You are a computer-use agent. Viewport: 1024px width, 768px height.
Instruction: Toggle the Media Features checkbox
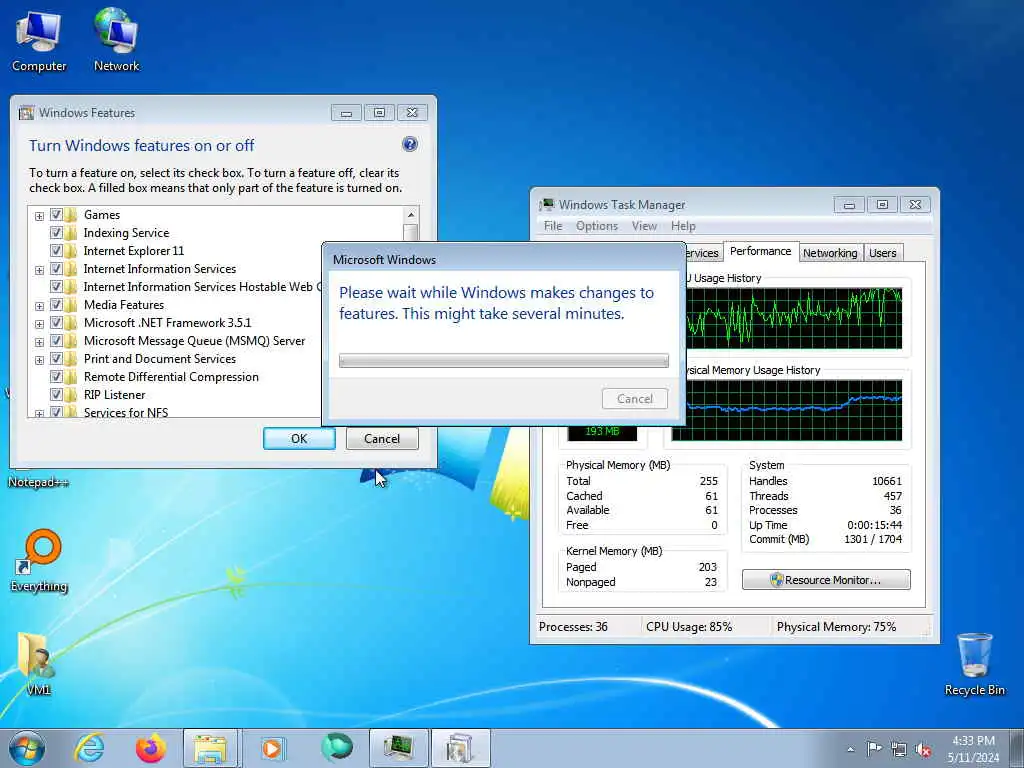pos(56,304)
